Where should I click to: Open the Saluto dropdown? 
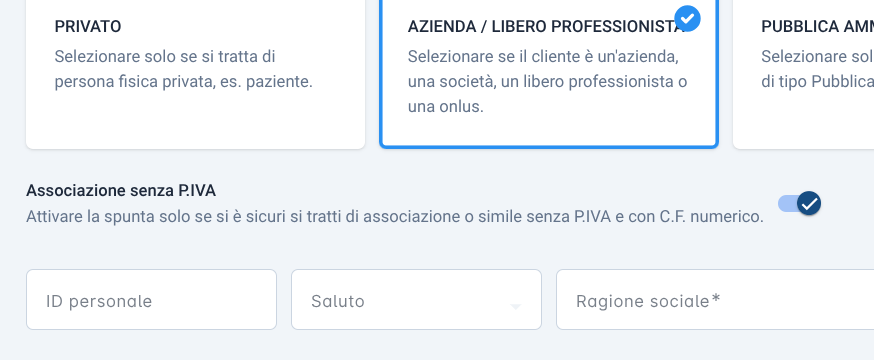coord(416,300)
